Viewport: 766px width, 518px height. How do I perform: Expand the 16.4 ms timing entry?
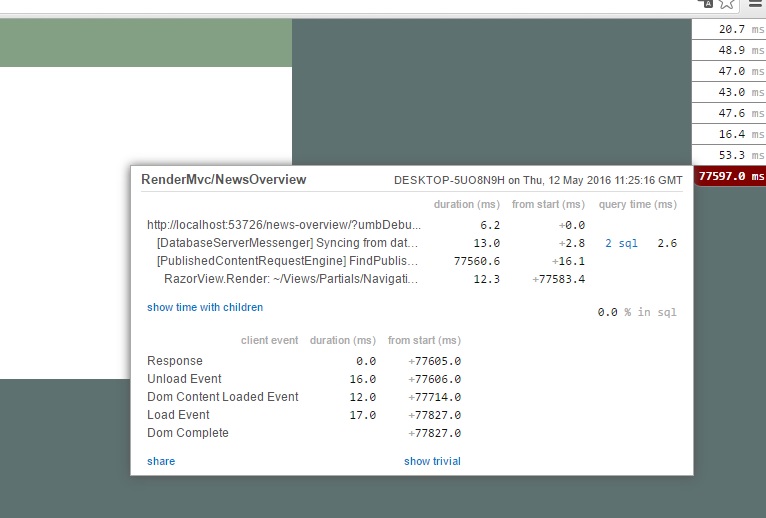(731, 134)
